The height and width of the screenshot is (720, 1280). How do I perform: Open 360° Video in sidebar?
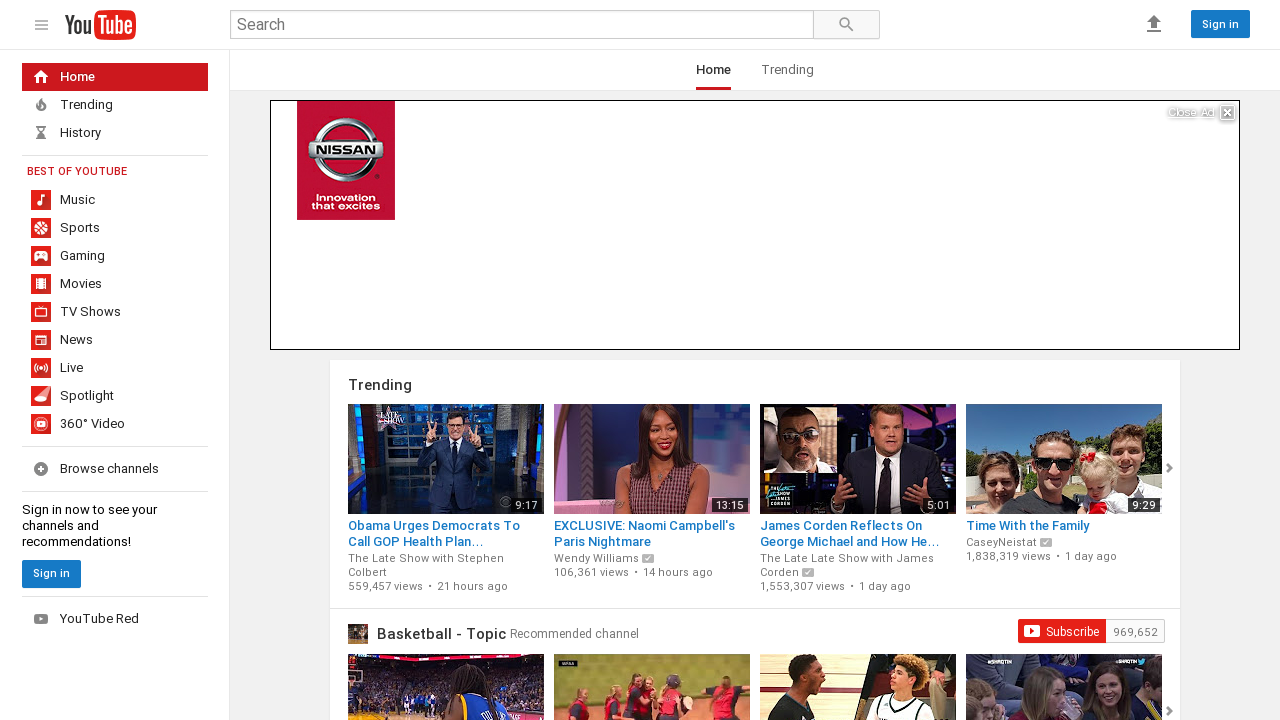coord(115,424)
